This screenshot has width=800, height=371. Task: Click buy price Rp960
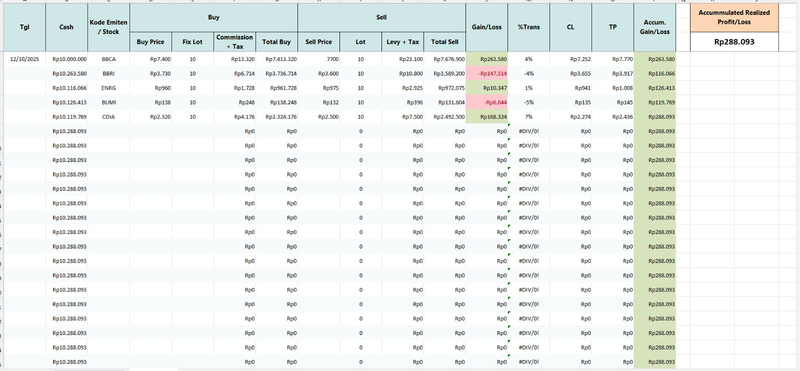151,88
